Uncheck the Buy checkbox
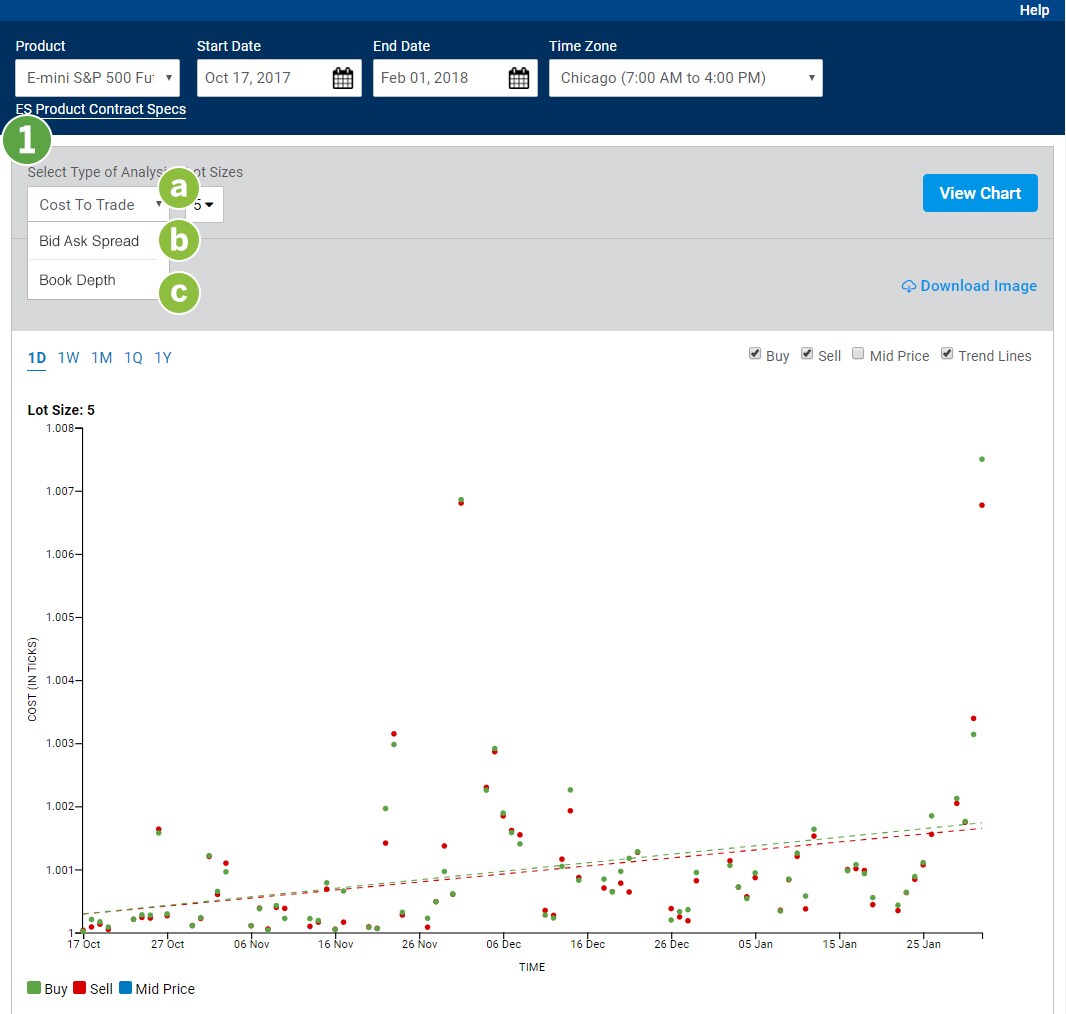Image resolution: width=1066 pixels, height=1014 pixels. click(x=755, y=354)
